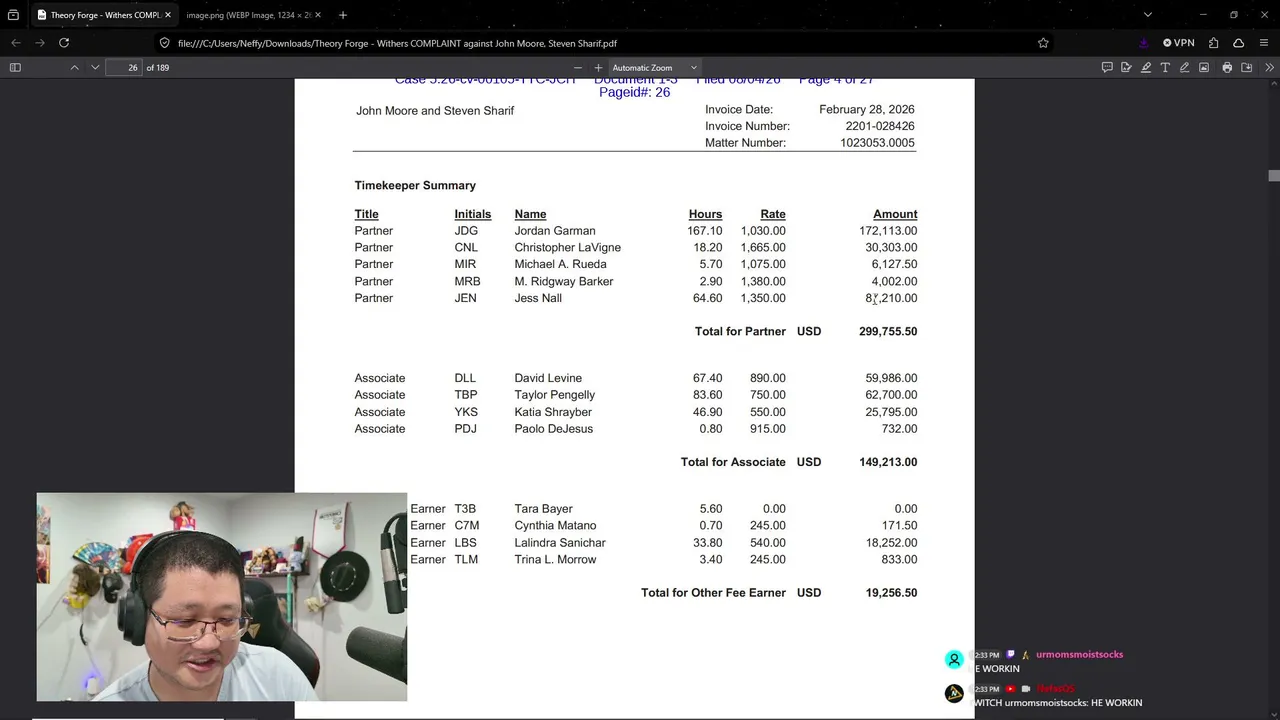The image size is (1280, 720).
Task: Open the purple downloads icon in the toolbar
Action: [1144, 43]
